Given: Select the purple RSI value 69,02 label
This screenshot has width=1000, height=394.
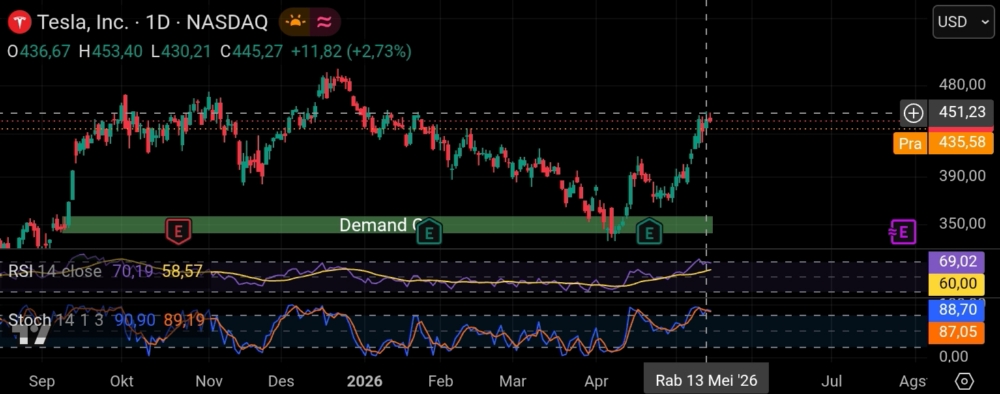Looking at the screenshot, I should pyautogui.click(x=961, y=261).
